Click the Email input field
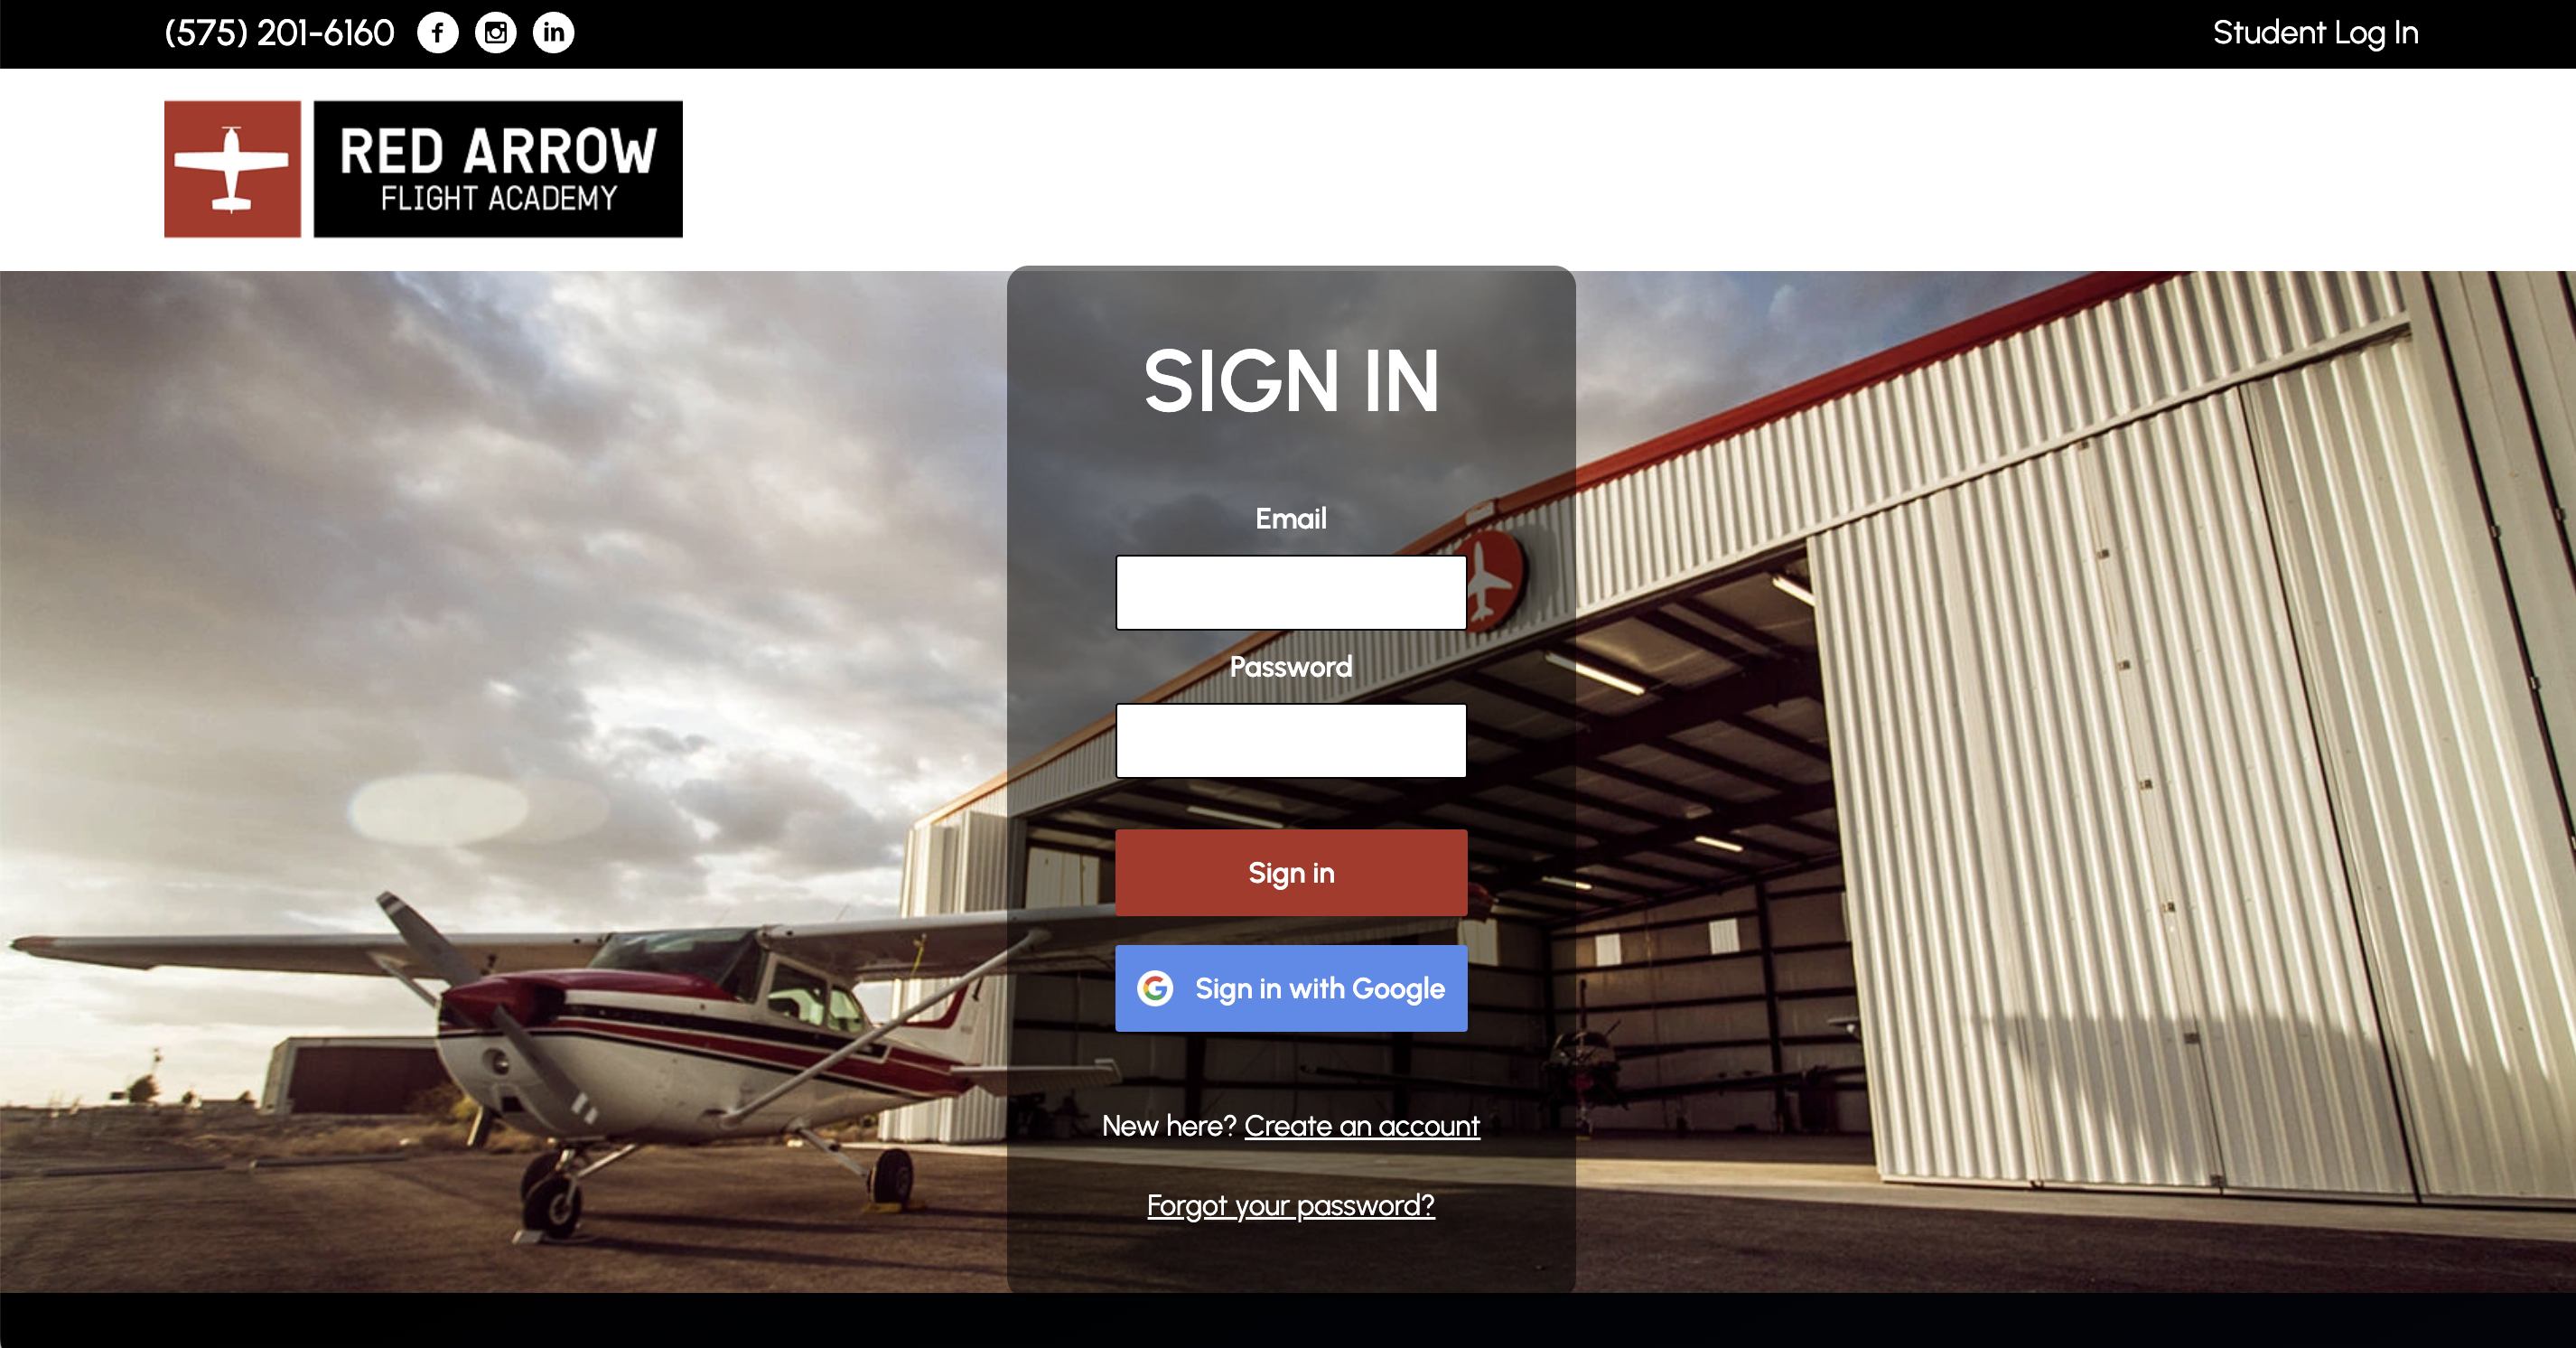The width and height of the screenshot is (2576, 1348). point(1290,592)
